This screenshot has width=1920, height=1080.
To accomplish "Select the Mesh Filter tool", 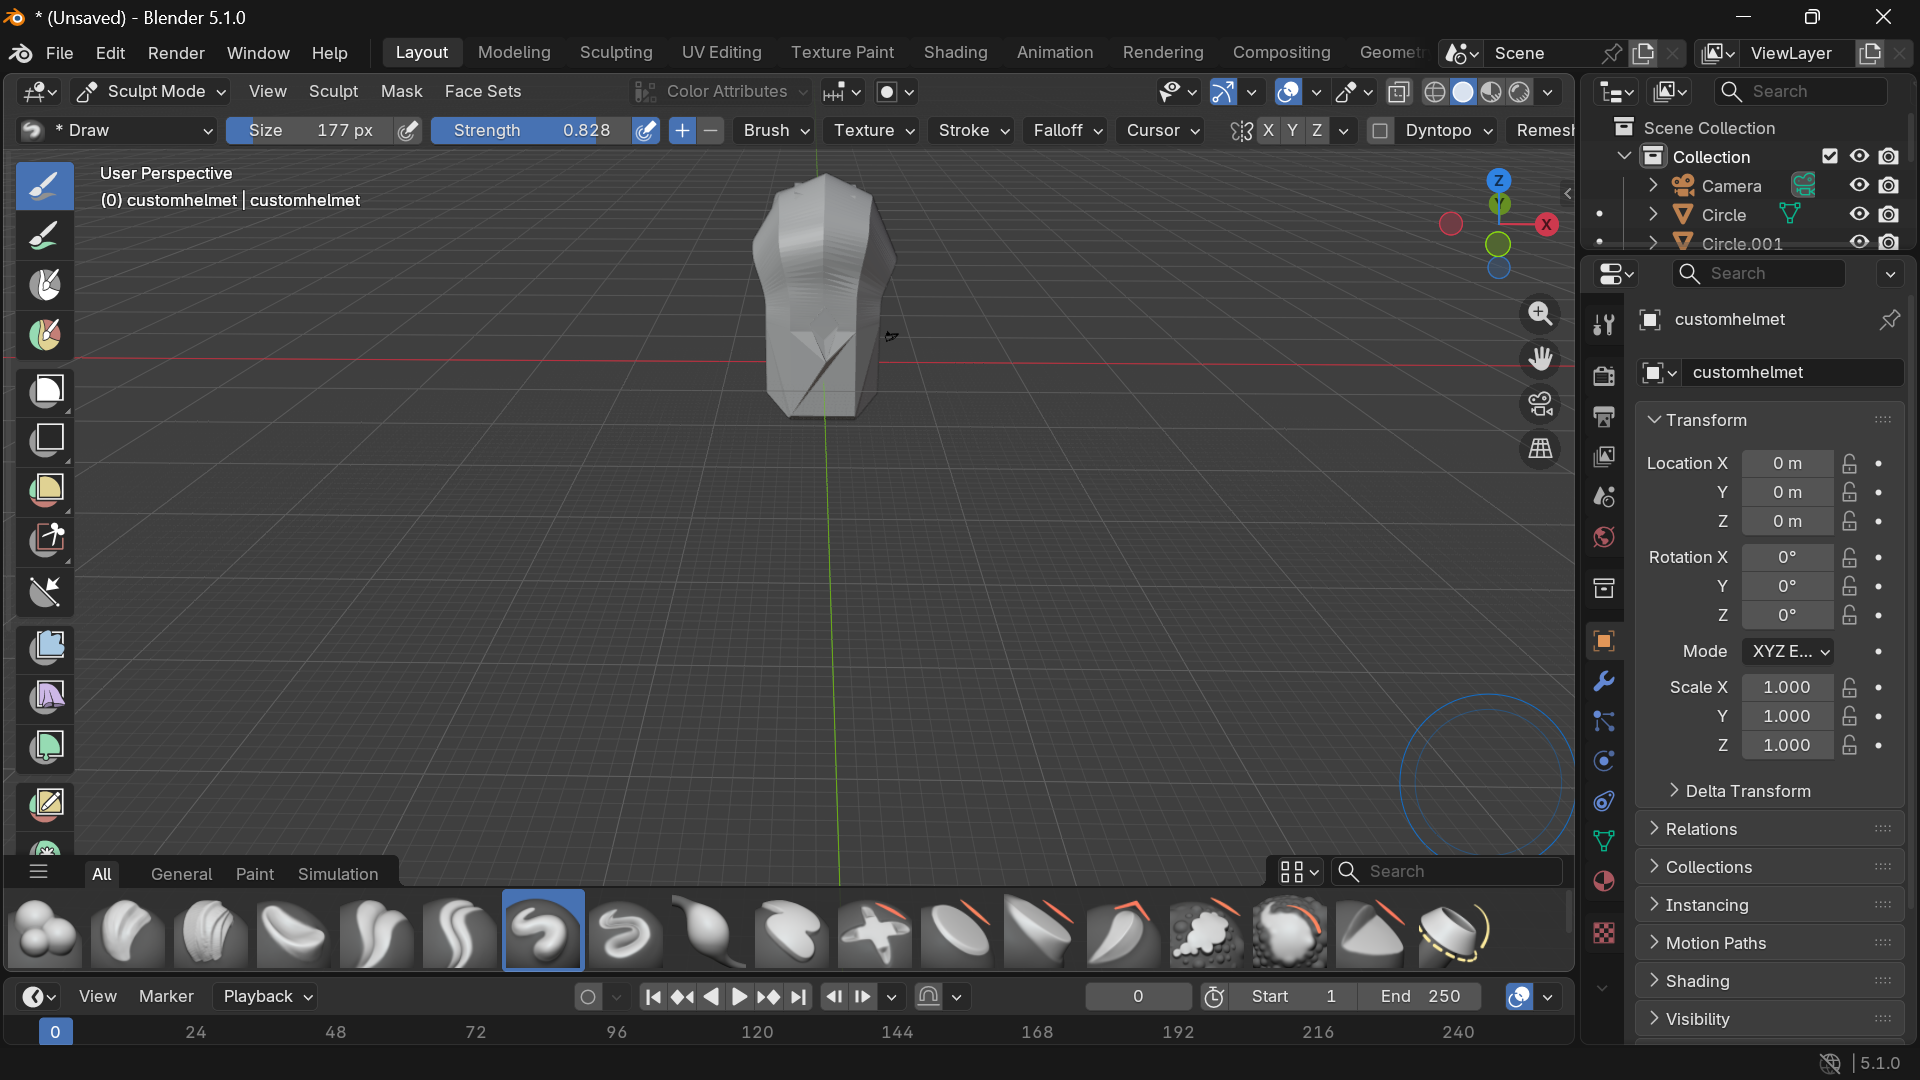I will 45,646.
